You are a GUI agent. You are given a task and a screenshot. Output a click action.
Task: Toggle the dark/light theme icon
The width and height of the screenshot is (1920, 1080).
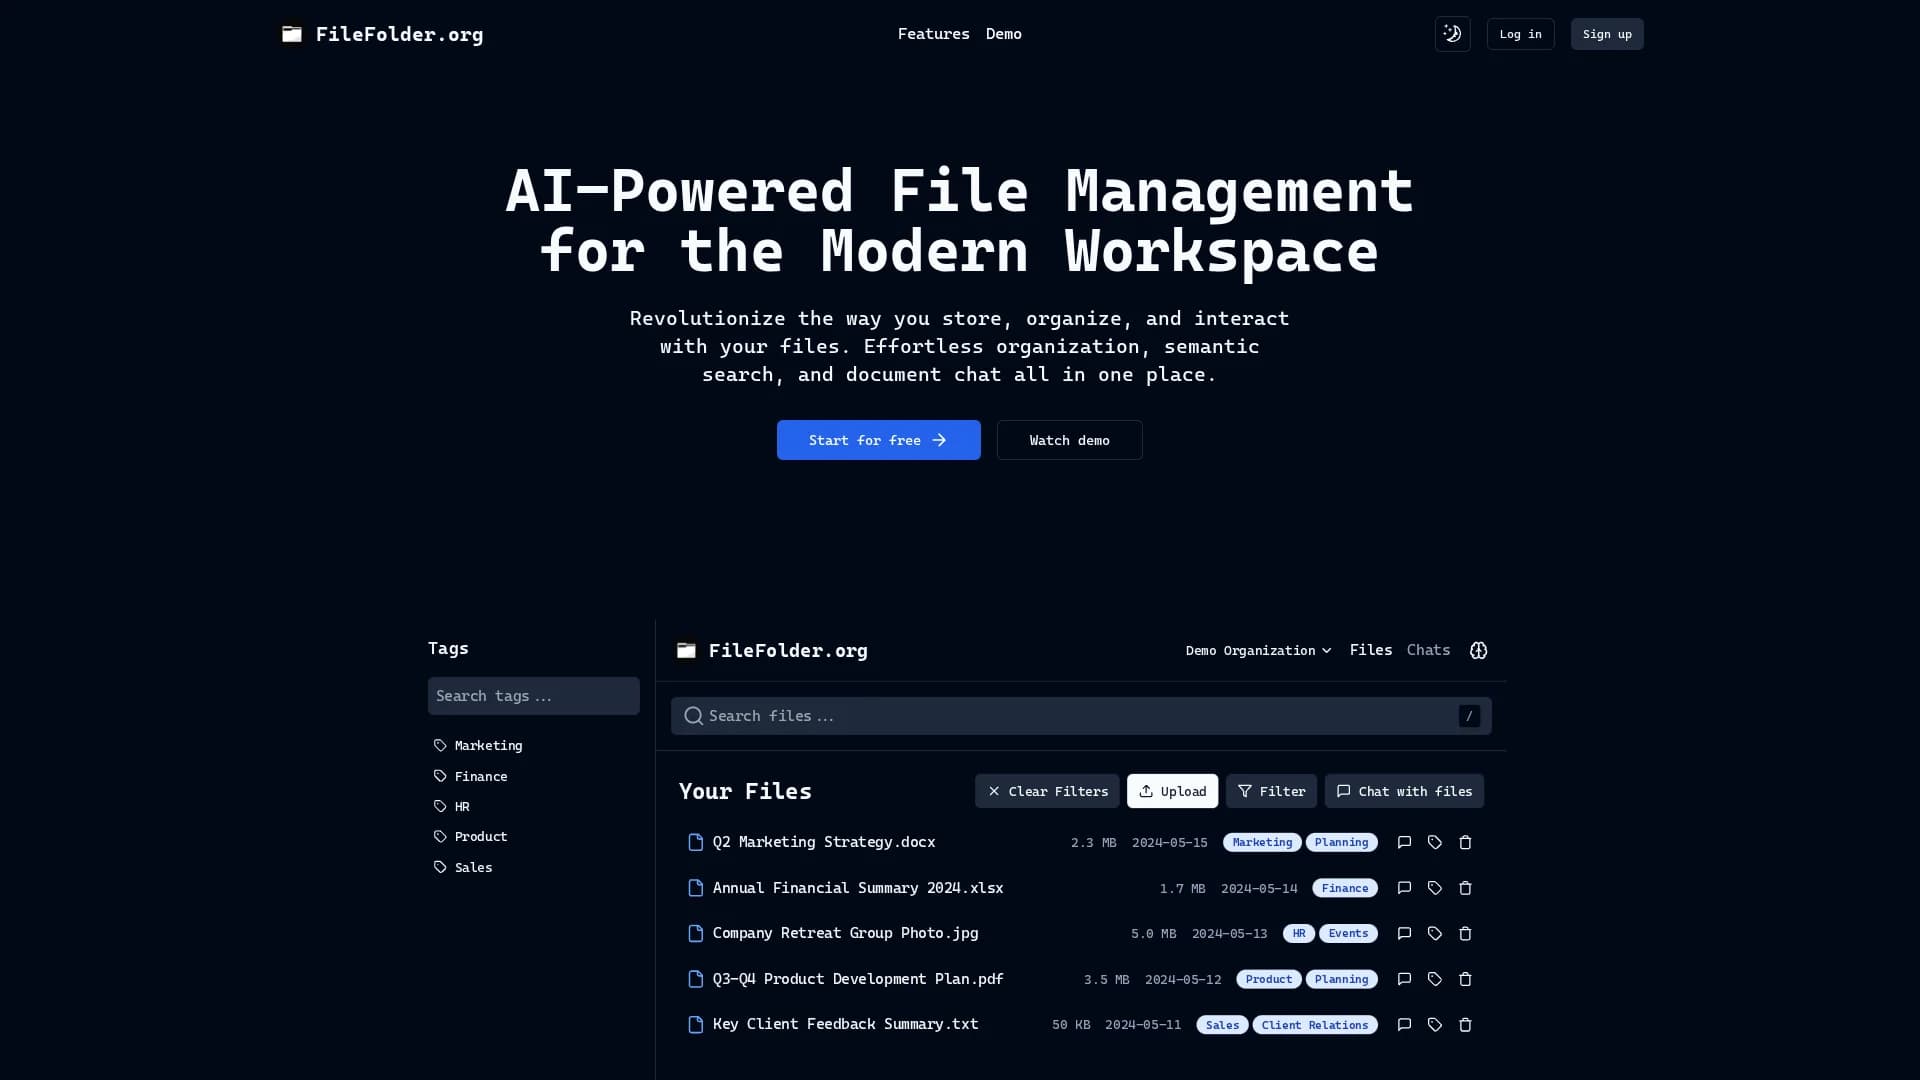click(1452, 34)
